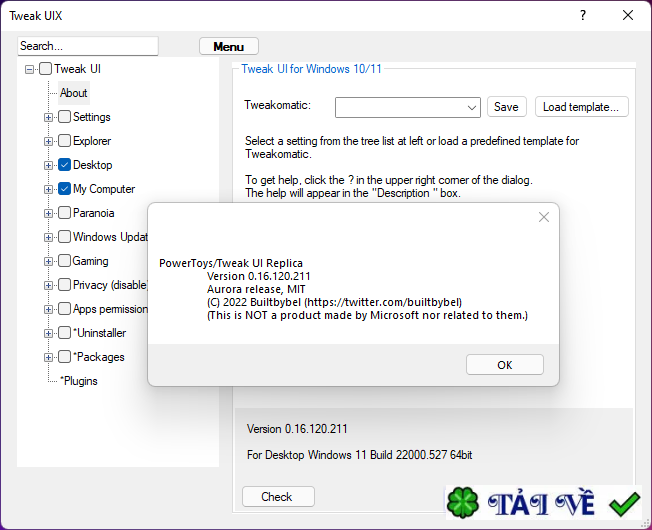Tick the Settings checkbox

click(64, 117)
